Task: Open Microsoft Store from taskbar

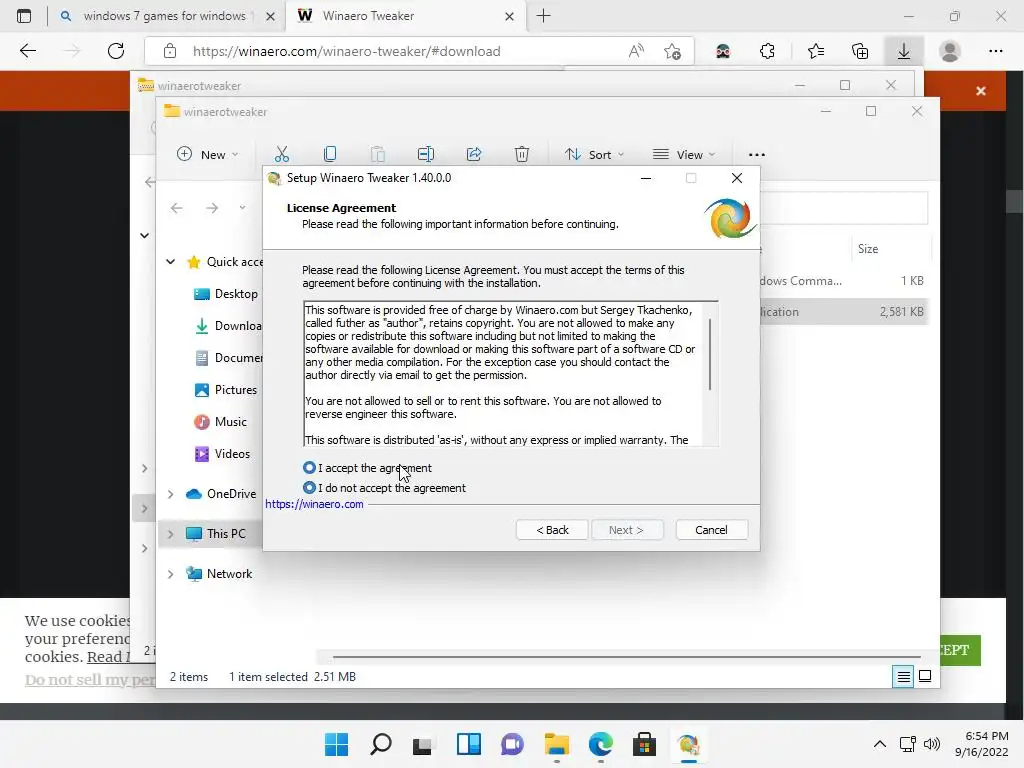Action: click(645, 744)
